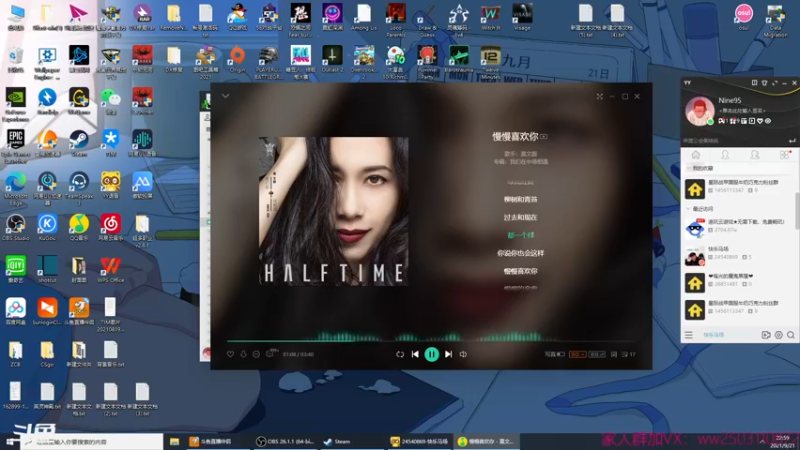Open Among Us desktop shortcut
This screenshot has width=800, height=450.
click(x=364, y=17)
